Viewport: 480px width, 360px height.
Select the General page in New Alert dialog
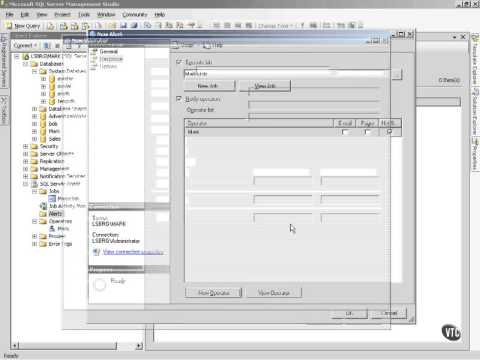pos(109,52)
